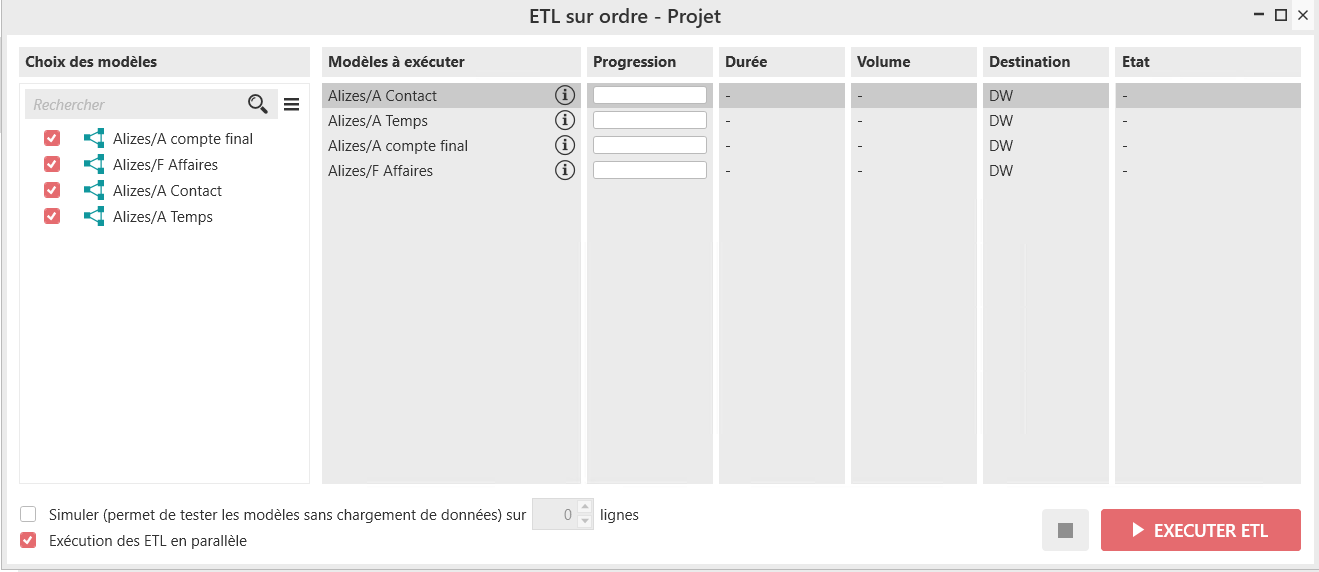Click the stop square button
The image size is (1319, 572).
(x=1065, y=530)
